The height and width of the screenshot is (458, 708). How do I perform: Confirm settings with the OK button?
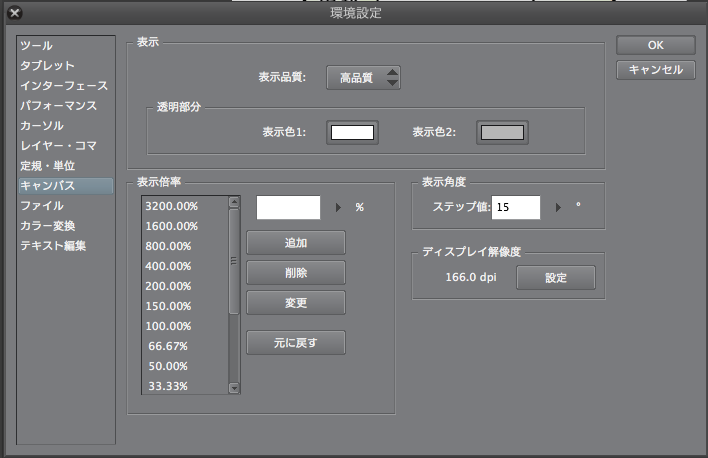pos(656,45)
